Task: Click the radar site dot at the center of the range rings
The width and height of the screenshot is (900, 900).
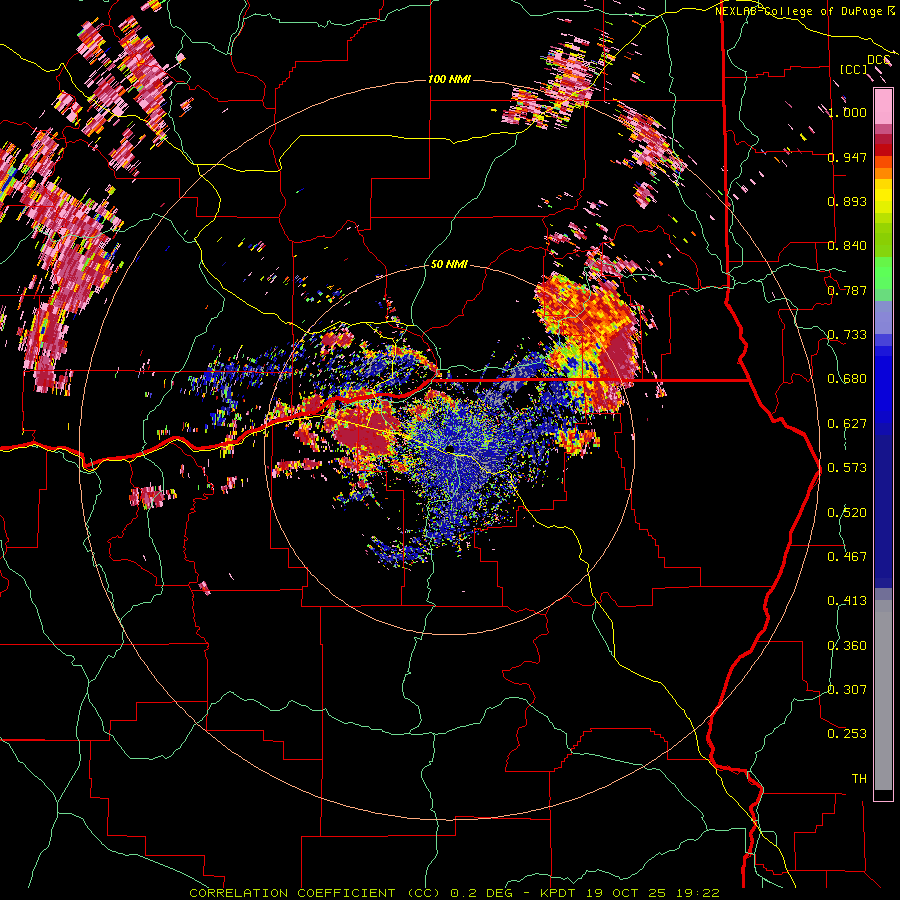Action: click(x=451, y=448)
